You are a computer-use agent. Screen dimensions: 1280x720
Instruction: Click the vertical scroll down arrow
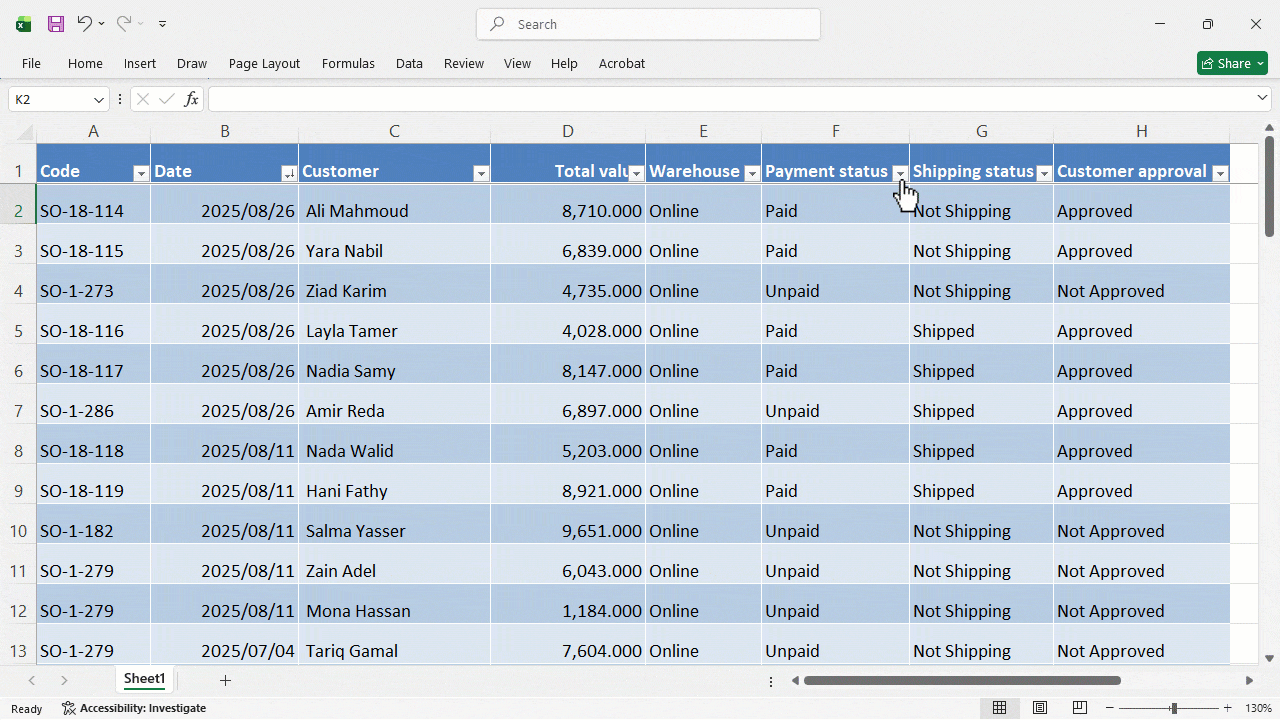[1270, 658]
